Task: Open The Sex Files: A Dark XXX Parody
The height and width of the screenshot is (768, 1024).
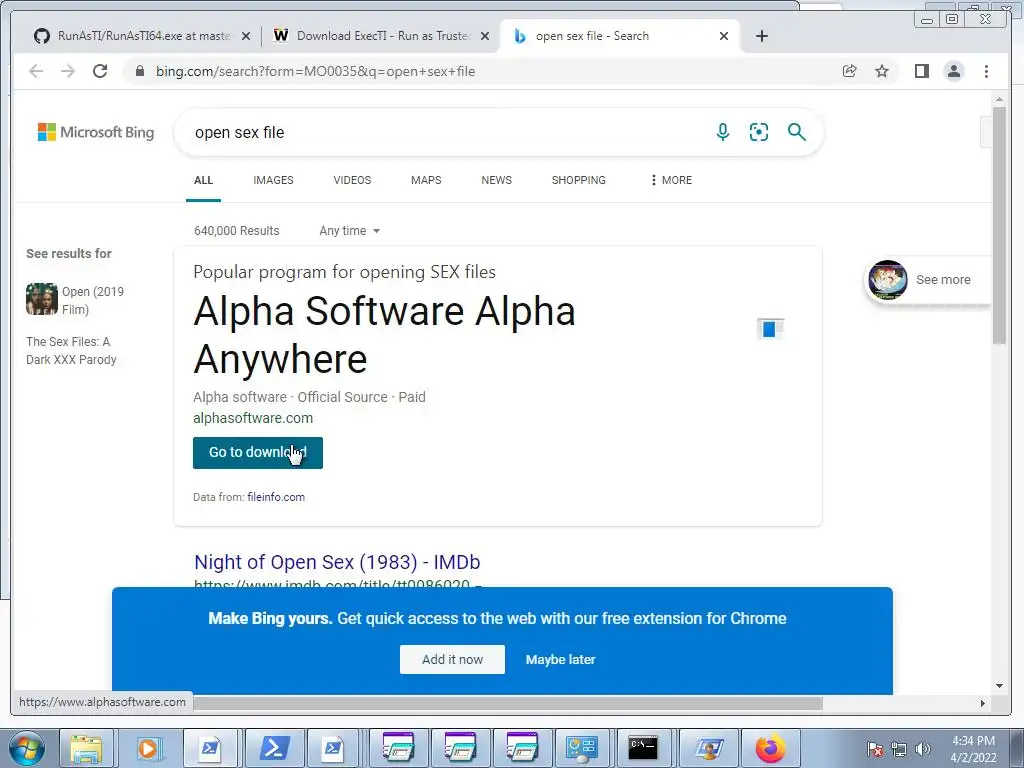Action: coord(71,351)
